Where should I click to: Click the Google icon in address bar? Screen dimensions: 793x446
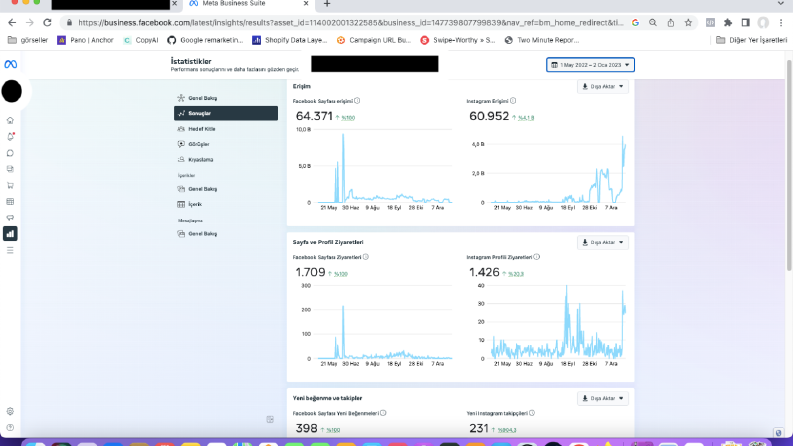click(635, 22)
